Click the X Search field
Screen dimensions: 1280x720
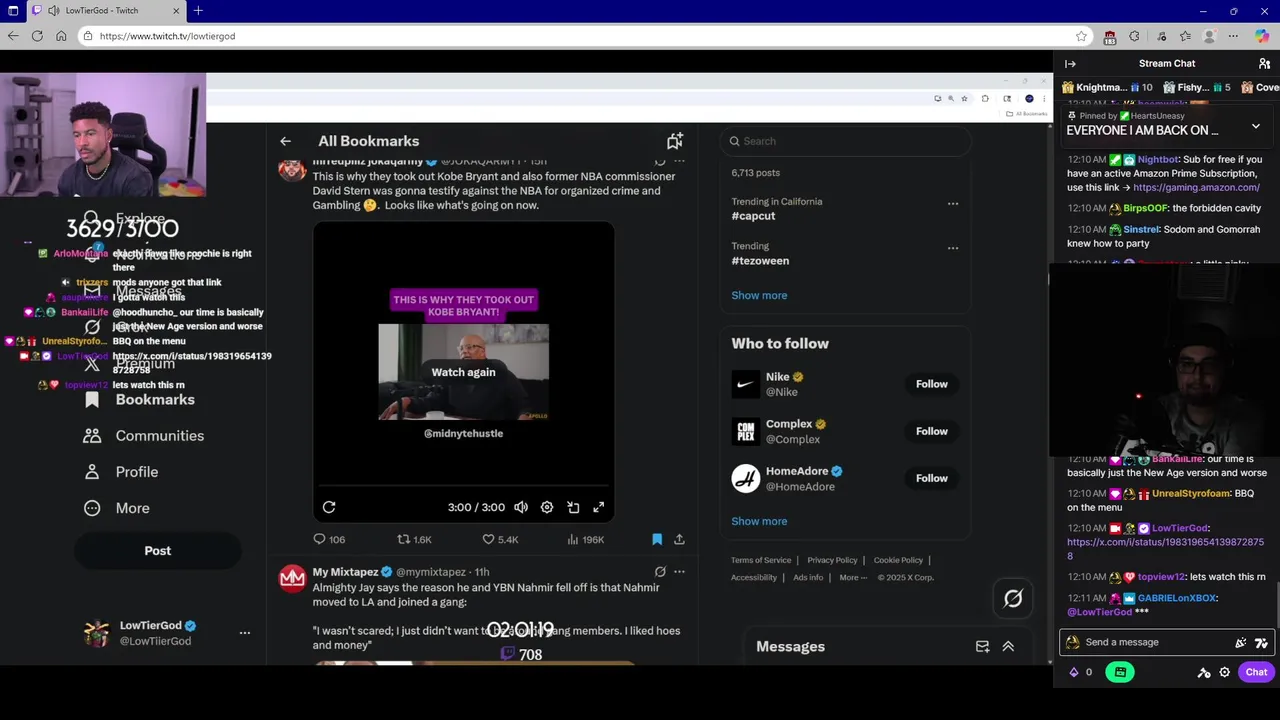(846, 141)
